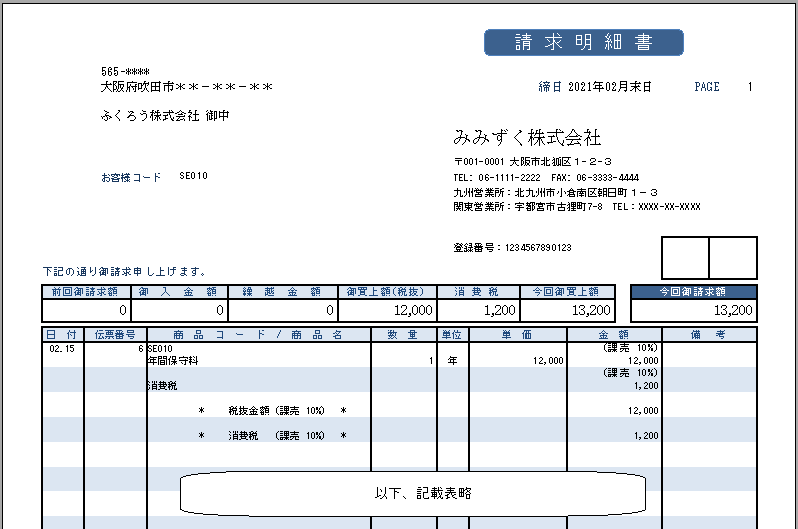Click the 前回御請求額 header cell

click(x=86, y=292)
